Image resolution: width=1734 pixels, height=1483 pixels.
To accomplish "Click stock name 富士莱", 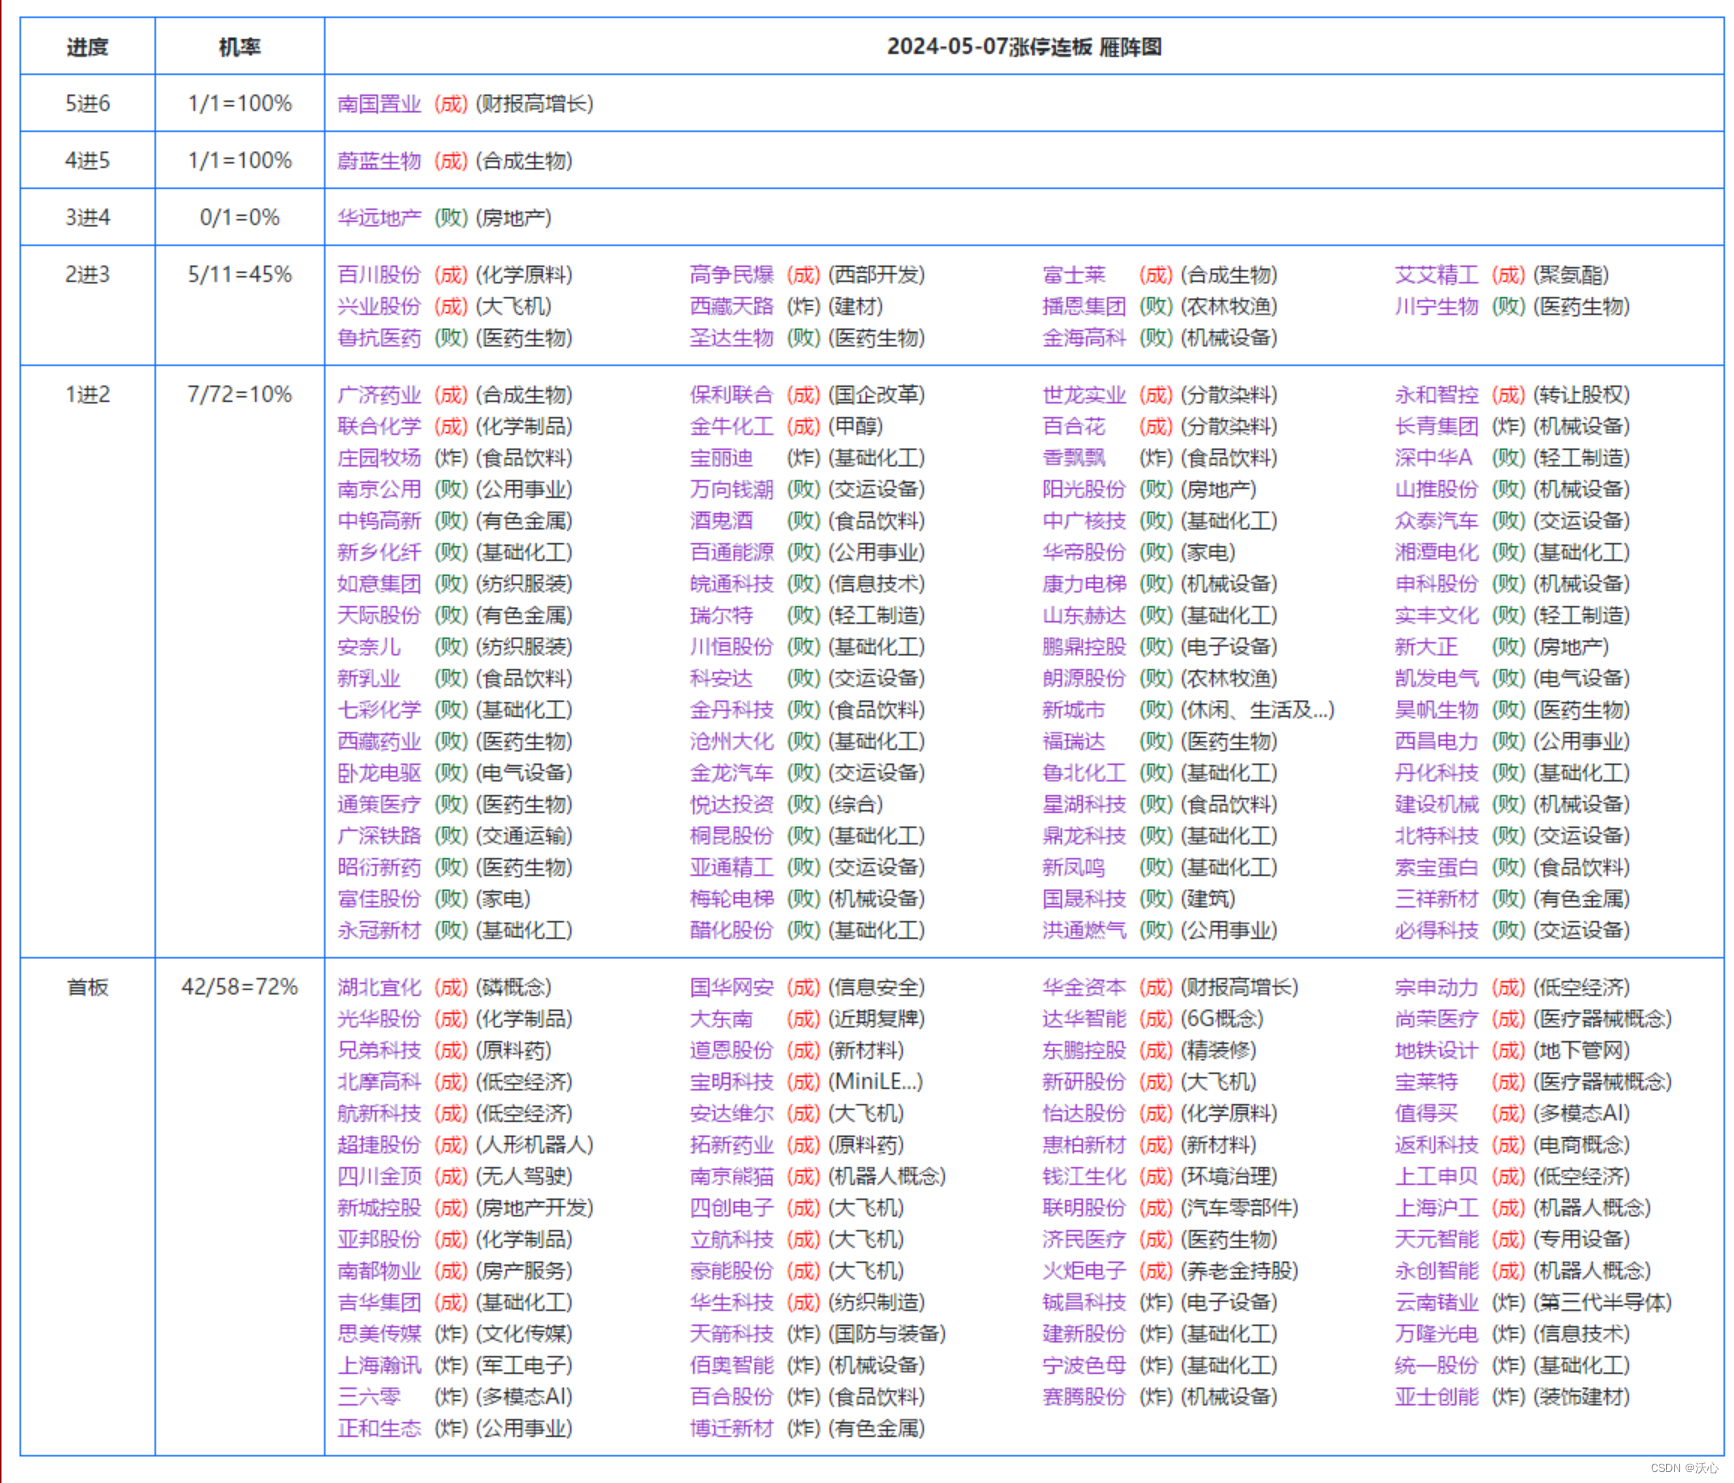I will pyautogui.click(x=1074, y=275).
